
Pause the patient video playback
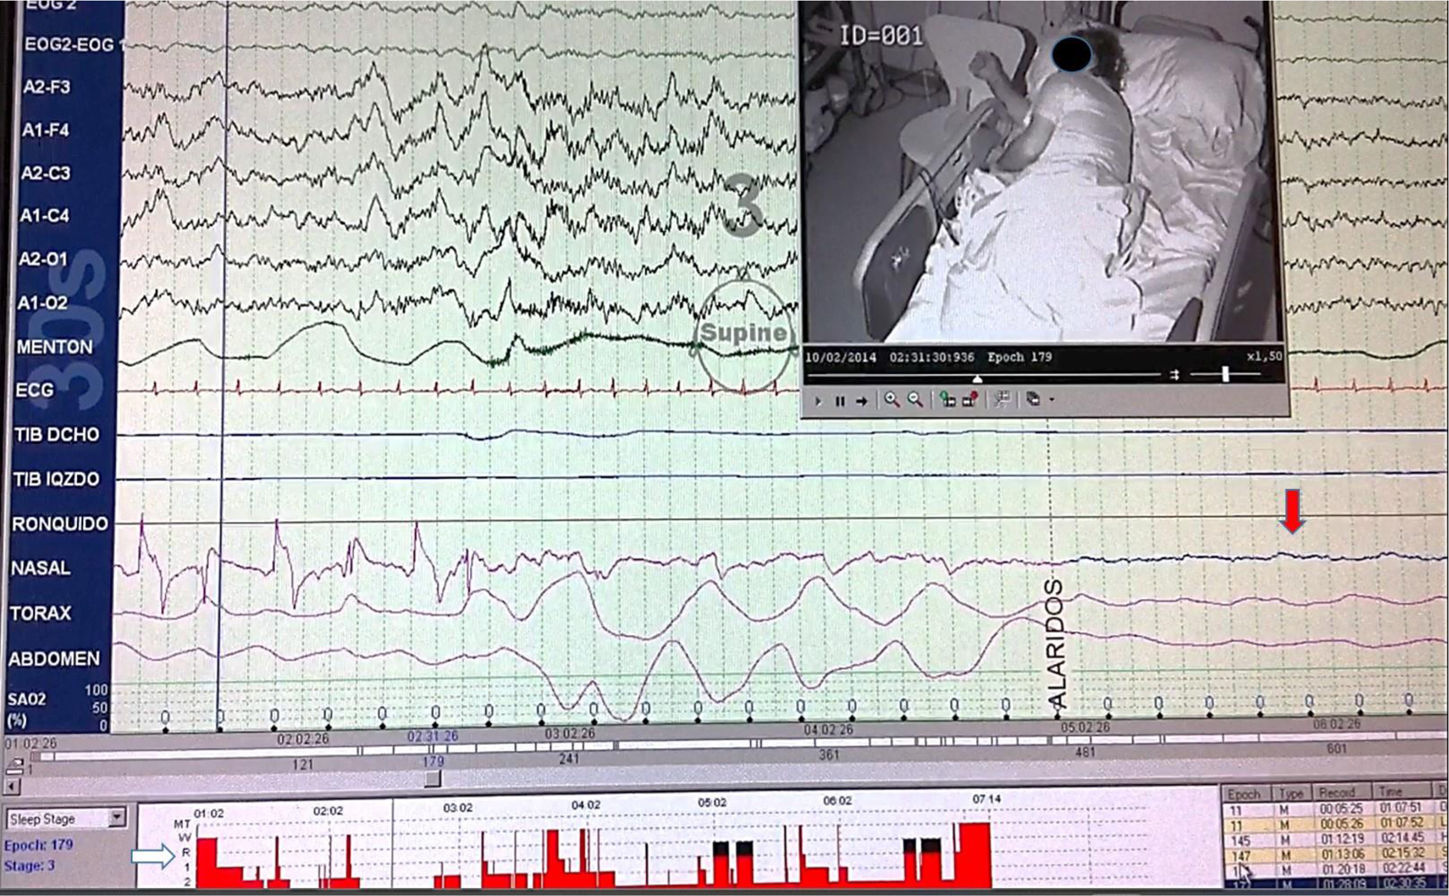coord(840,400)
